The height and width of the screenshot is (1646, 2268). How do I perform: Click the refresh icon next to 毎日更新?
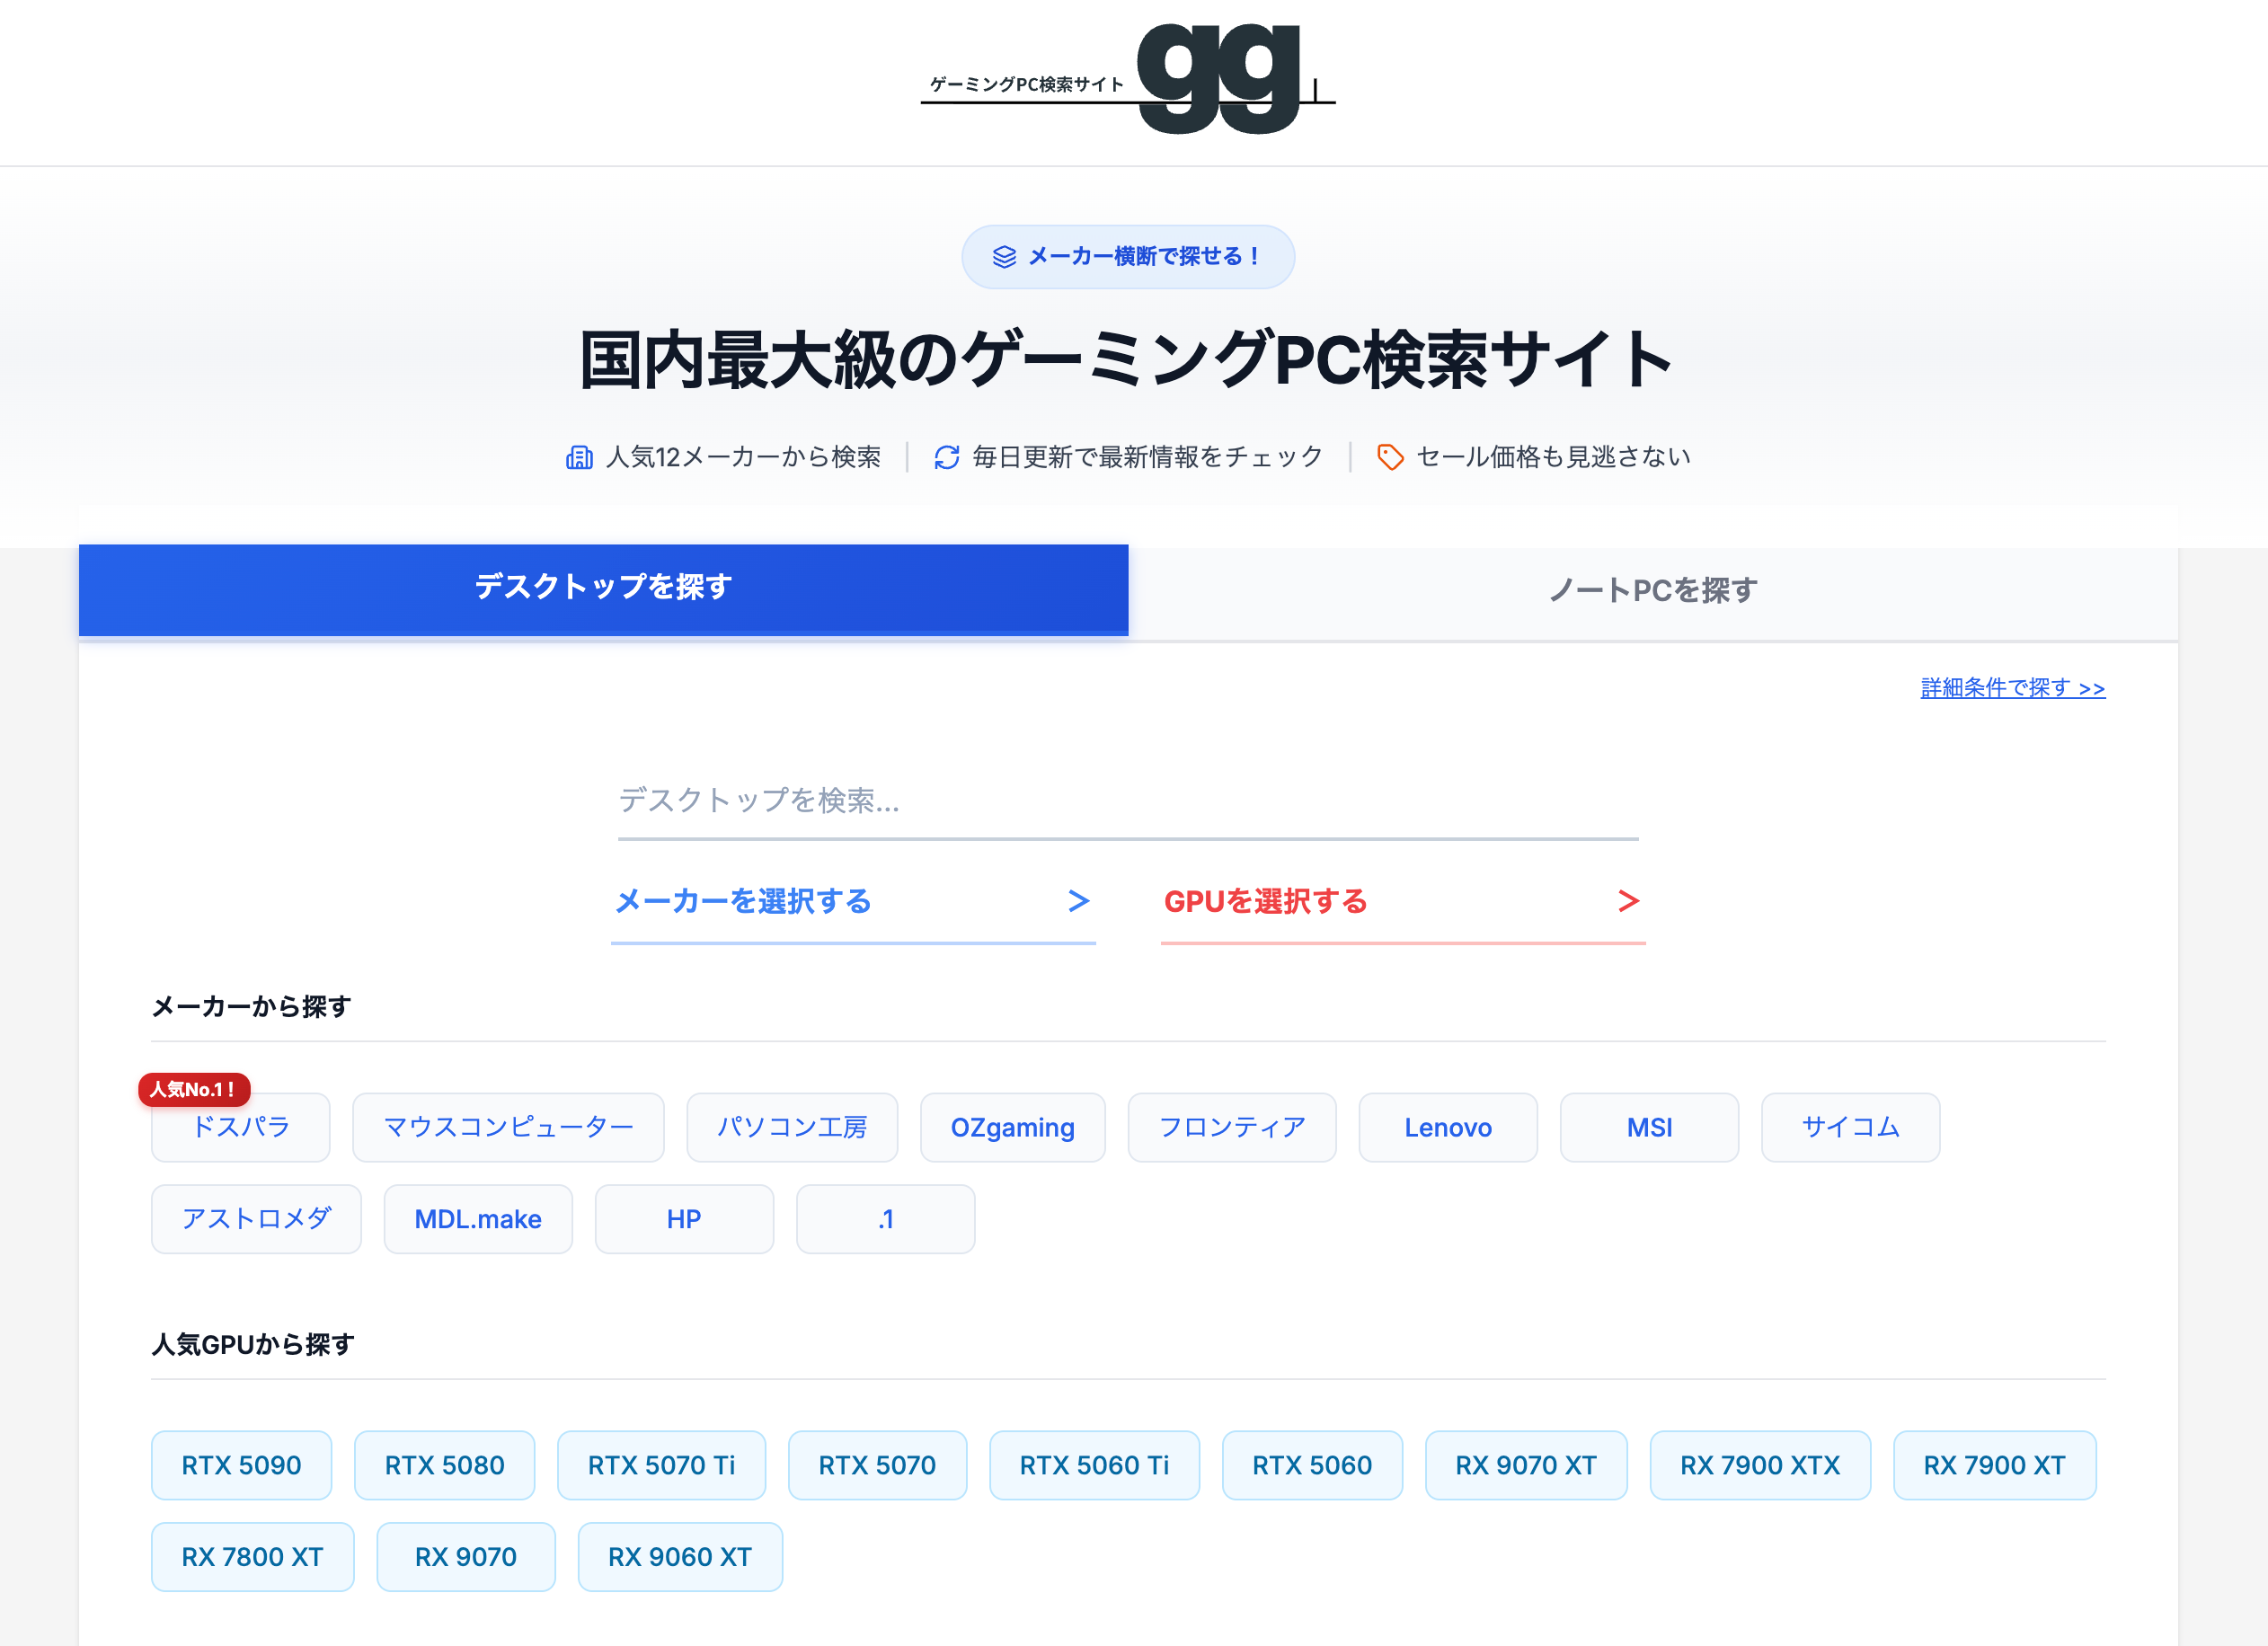[948, 457]
